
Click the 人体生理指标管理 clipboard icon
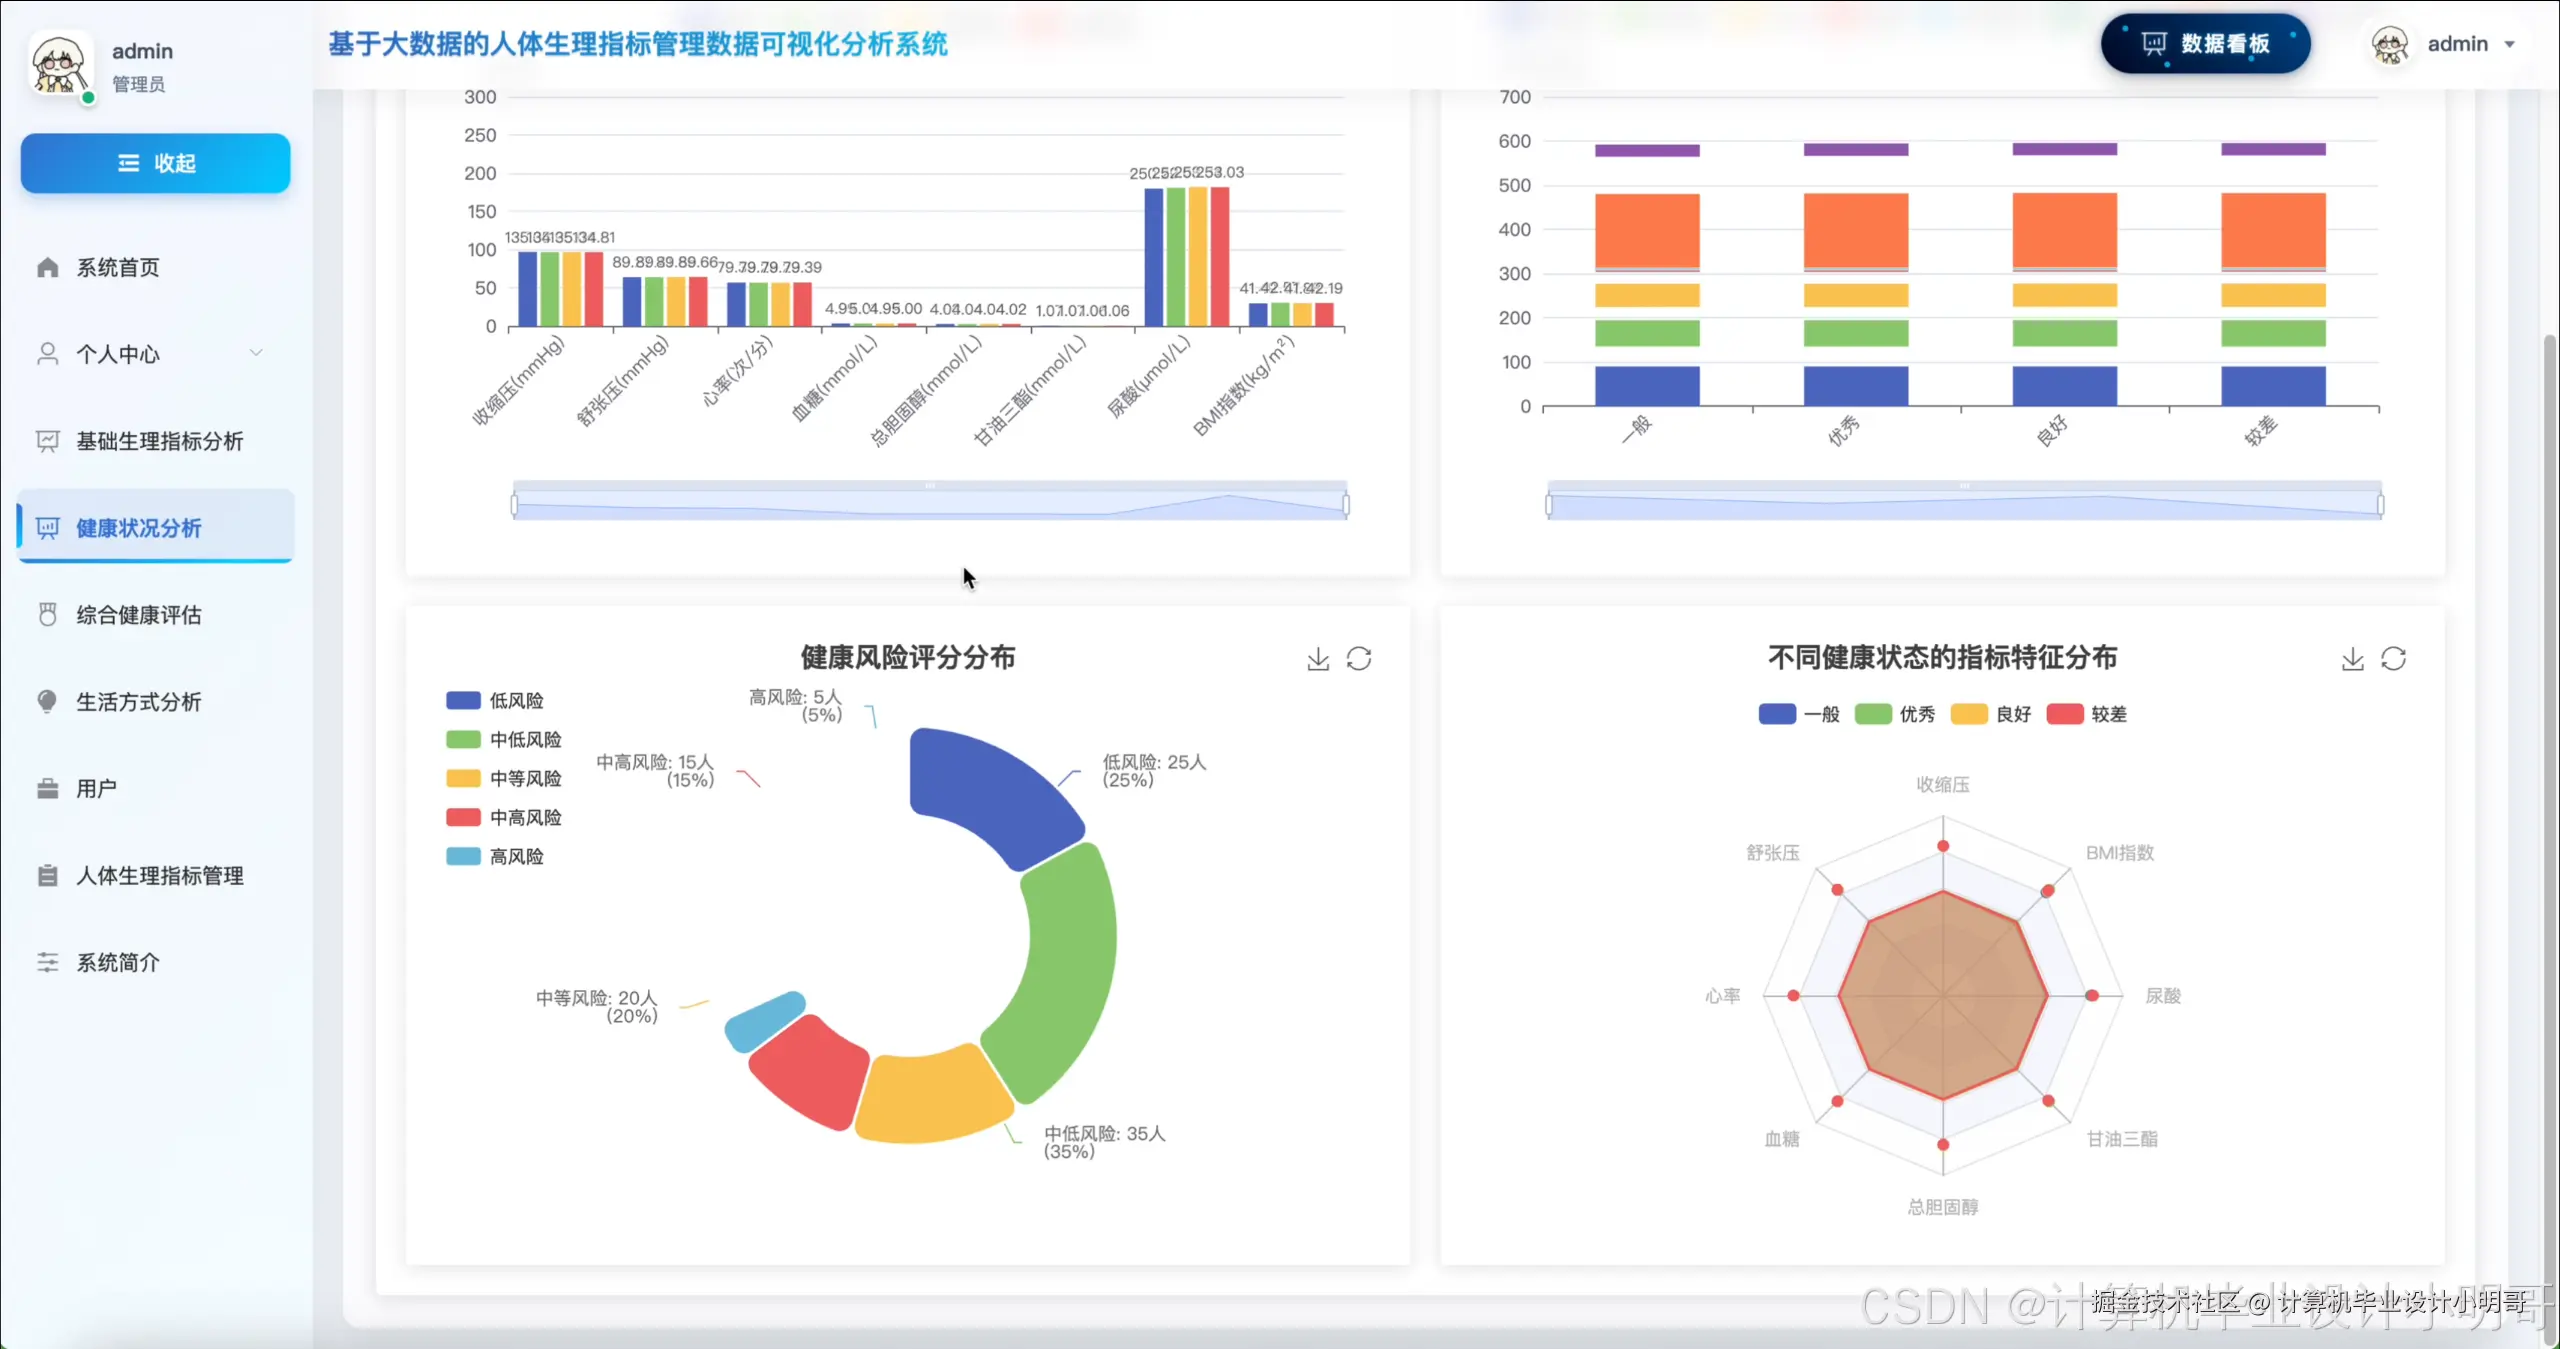coord(47,875)
